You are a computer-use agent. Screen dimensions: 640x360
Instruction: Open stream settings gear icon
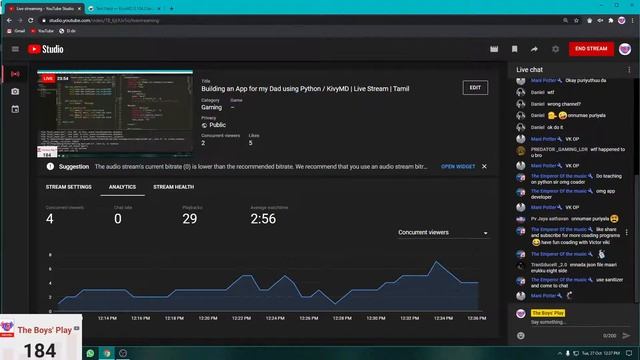[555, 49]
